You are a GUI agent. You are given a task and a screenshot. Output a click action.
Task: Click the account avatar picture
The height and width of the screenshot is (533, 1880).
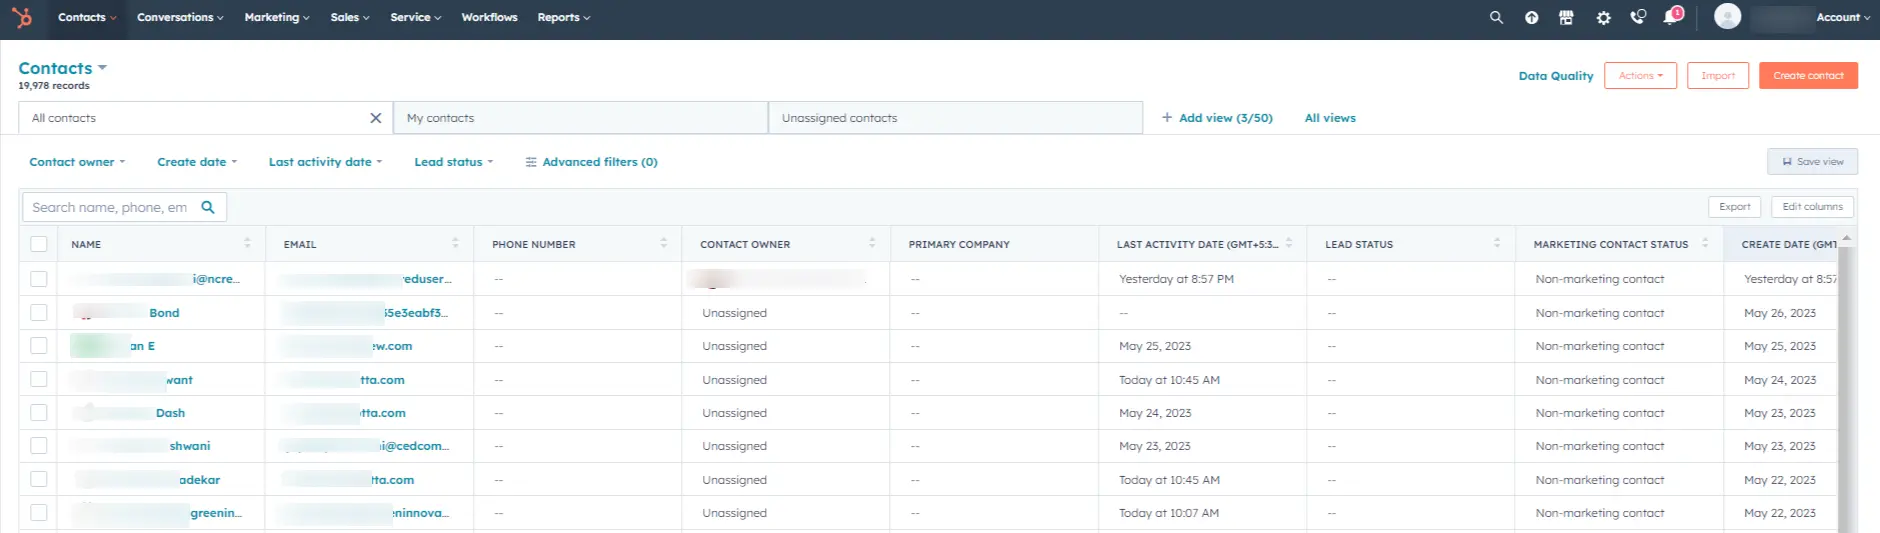tap(1727, 16)
